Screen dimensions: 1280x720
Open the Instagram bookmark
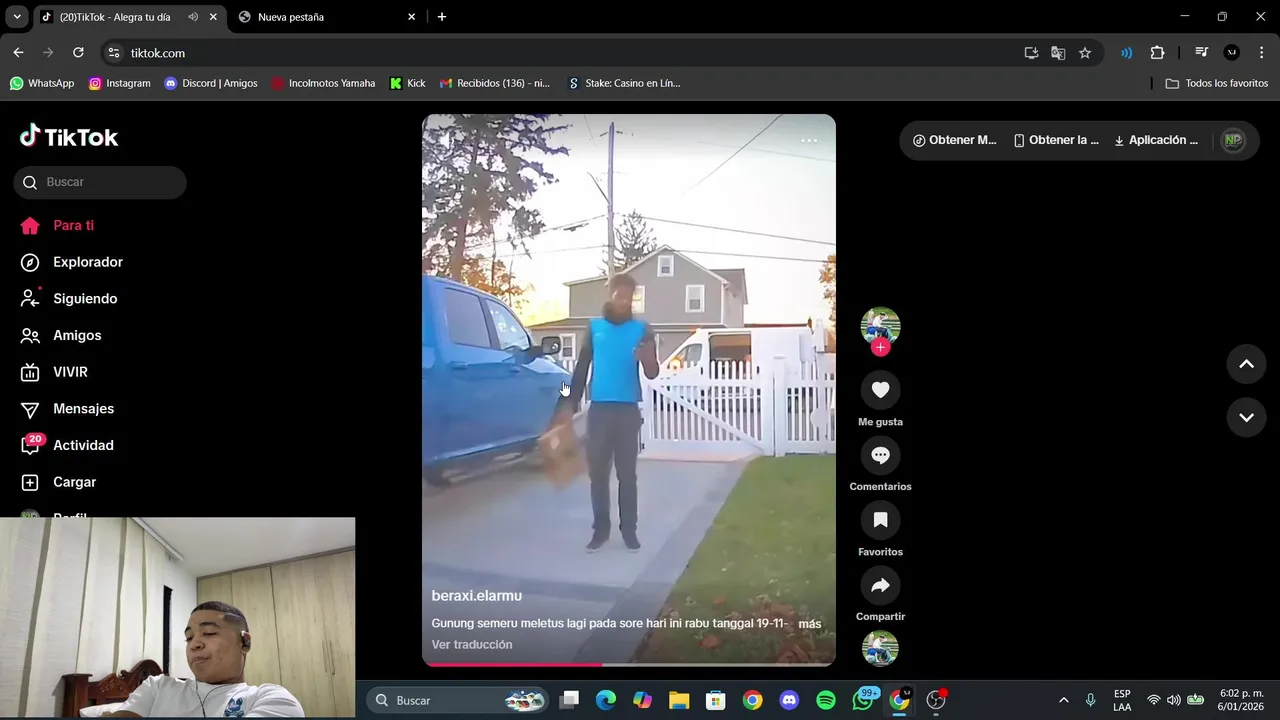click(119, 83)
